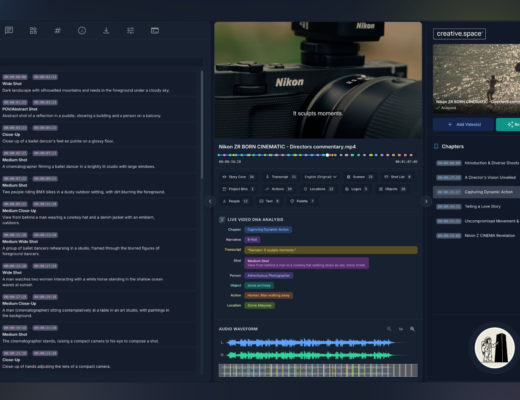The image size is (520, 400).
Task: Select the Medium Wide Shot ballet rehearsal entry
Action: (x=99, y=244)
